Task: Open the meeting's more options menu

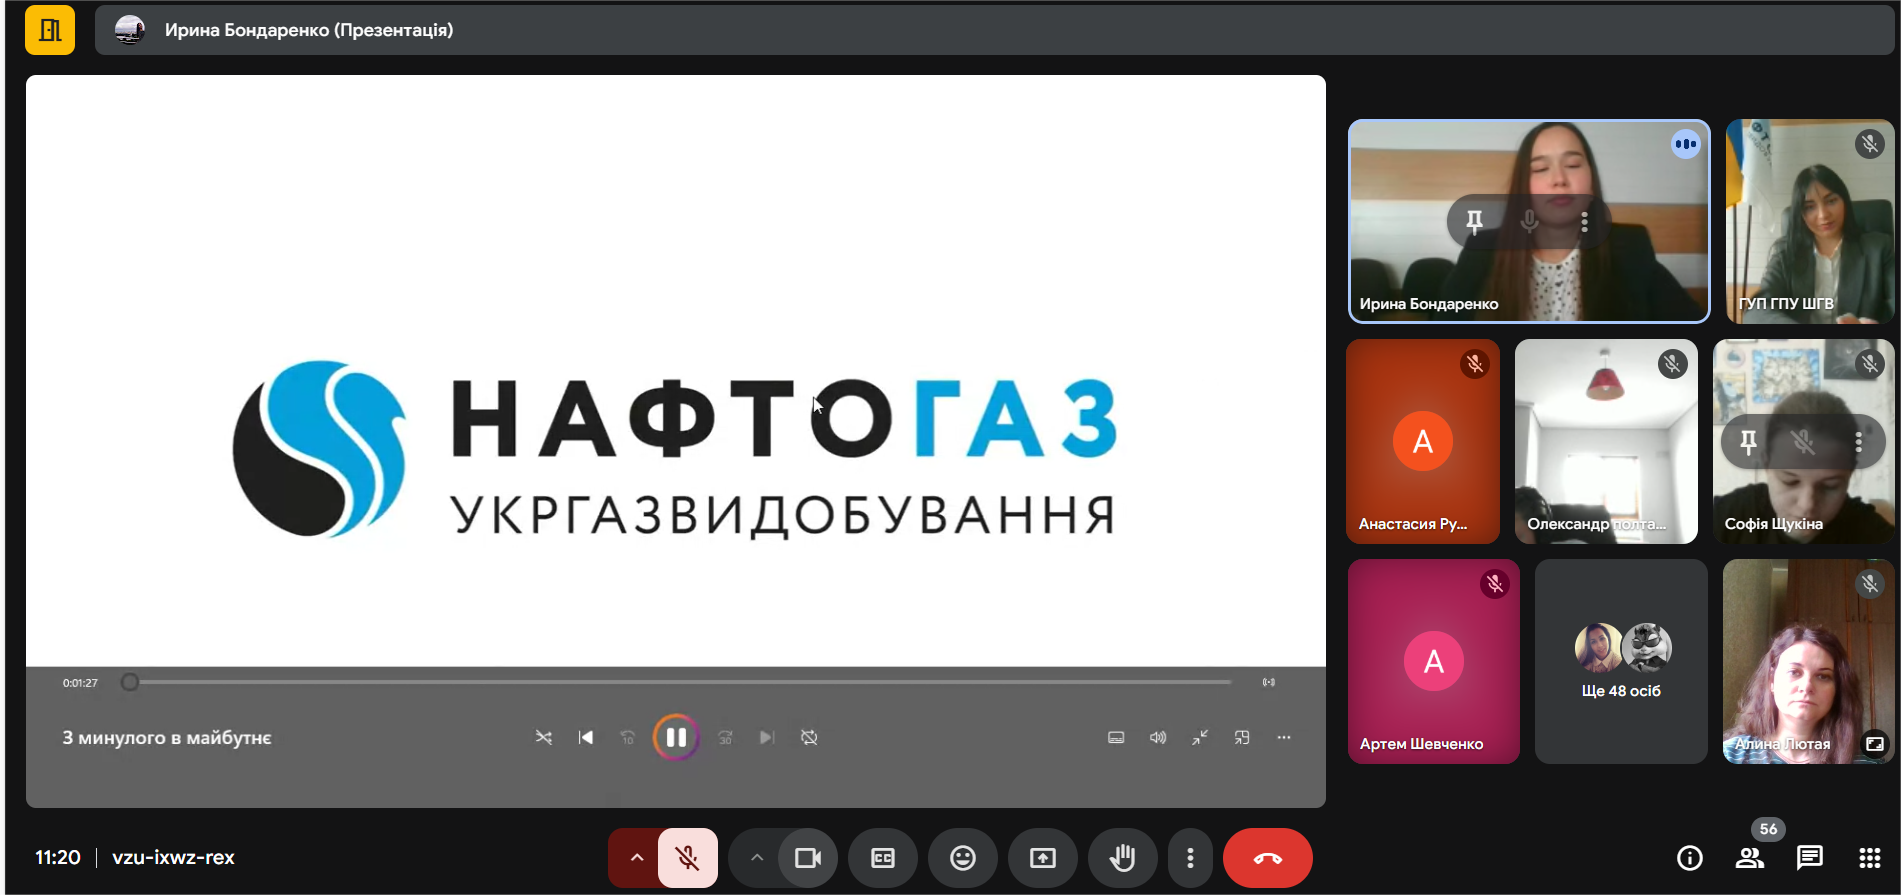Action: click(1190, 858)
